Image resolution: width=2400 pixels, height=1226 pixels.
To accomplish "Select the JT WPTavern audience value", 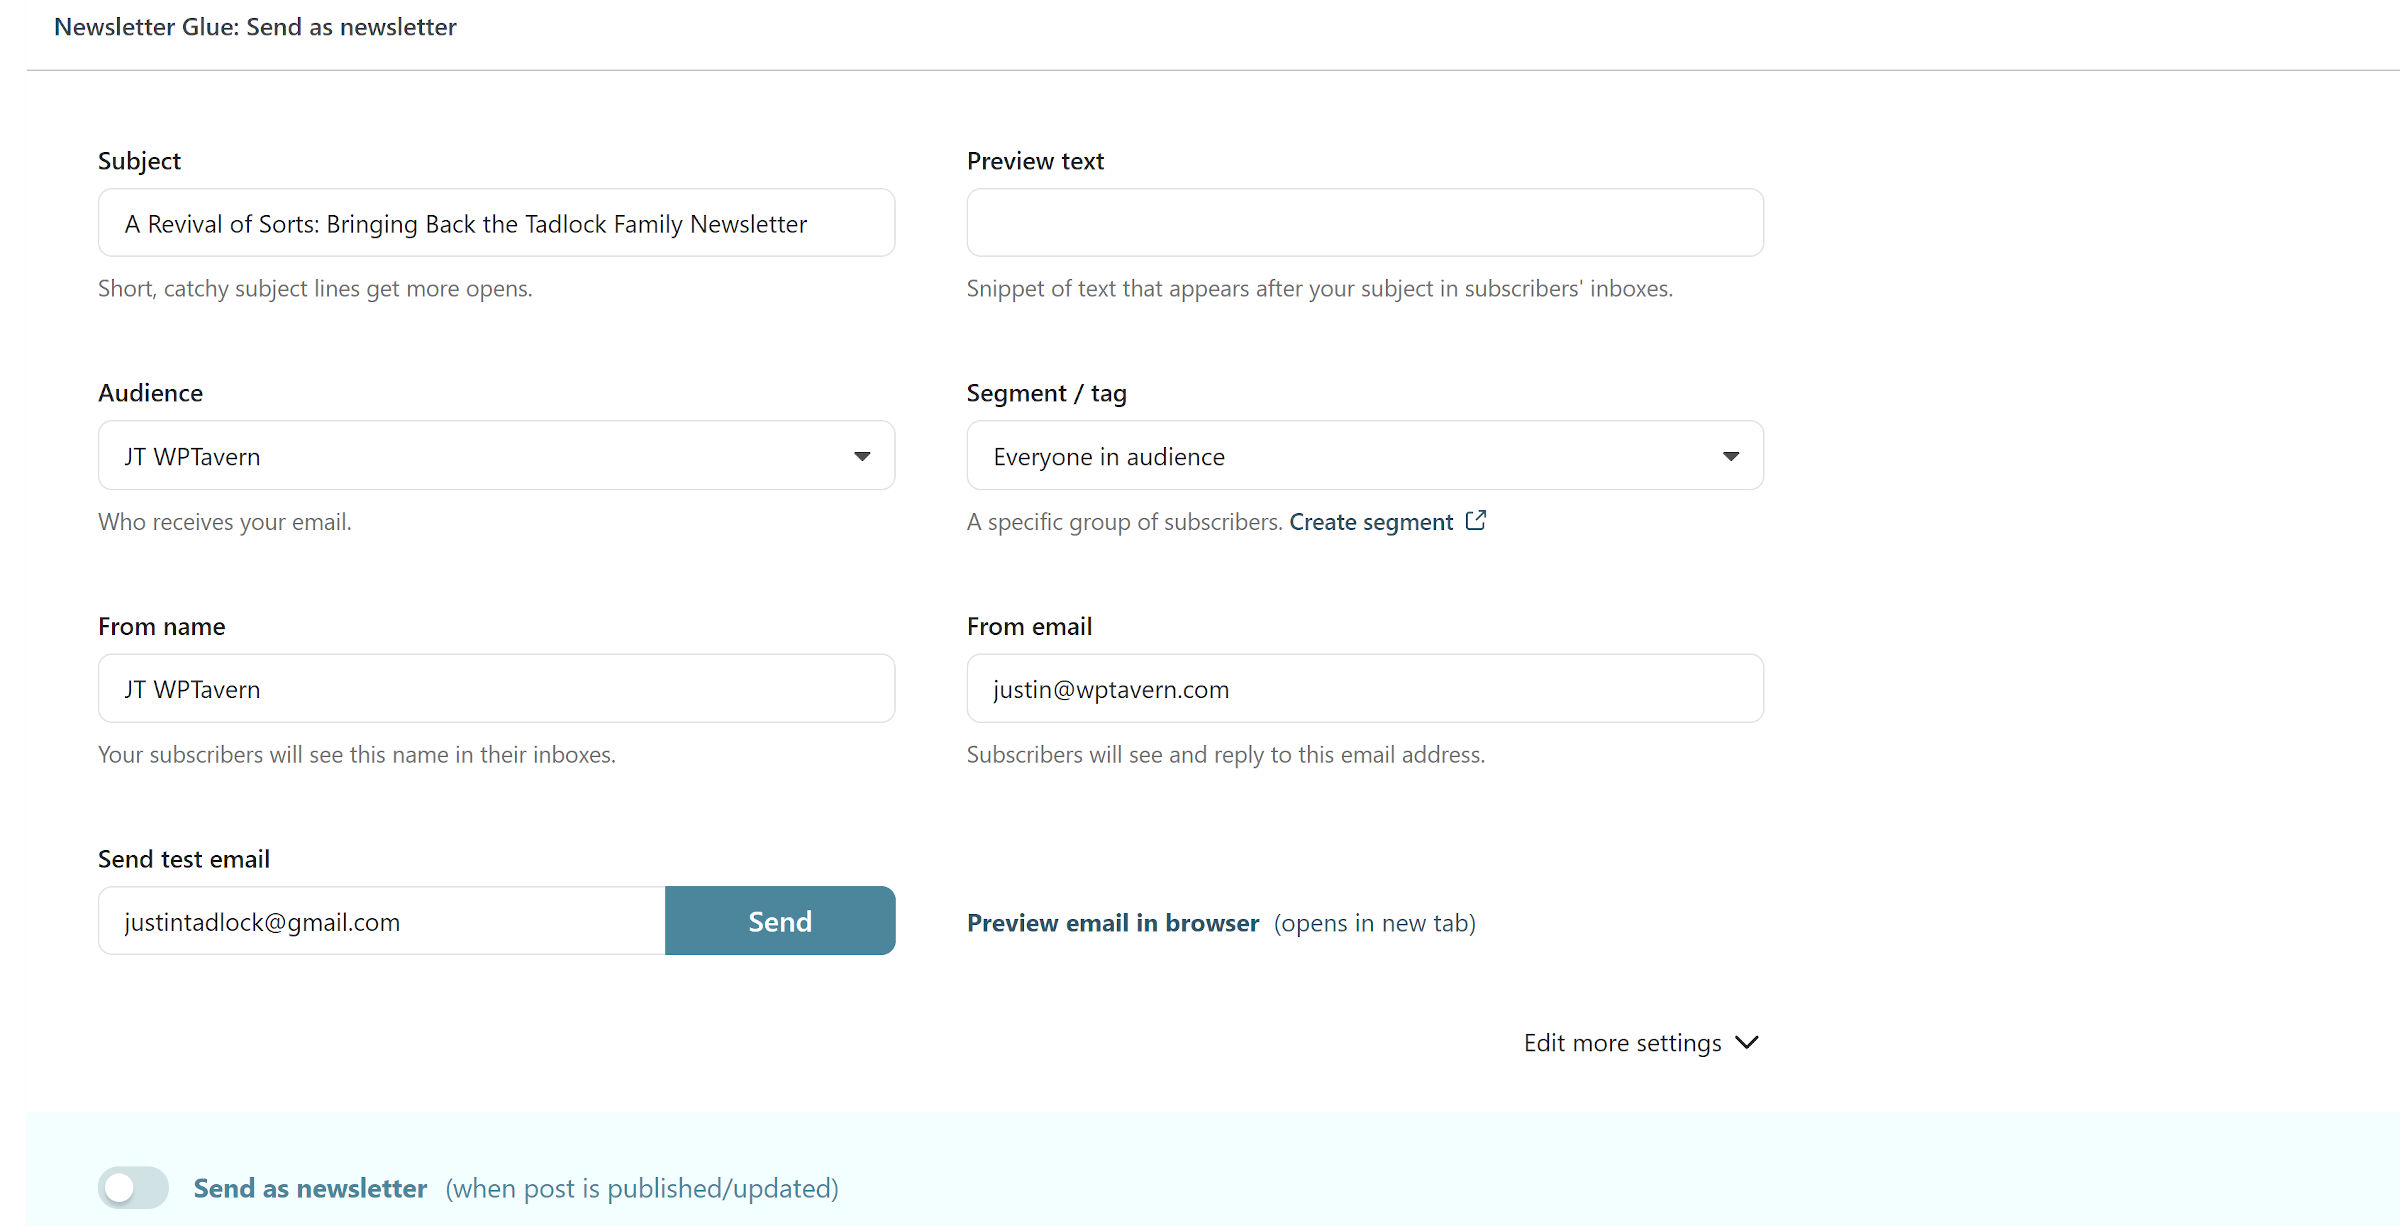I will tap(192, 456).
